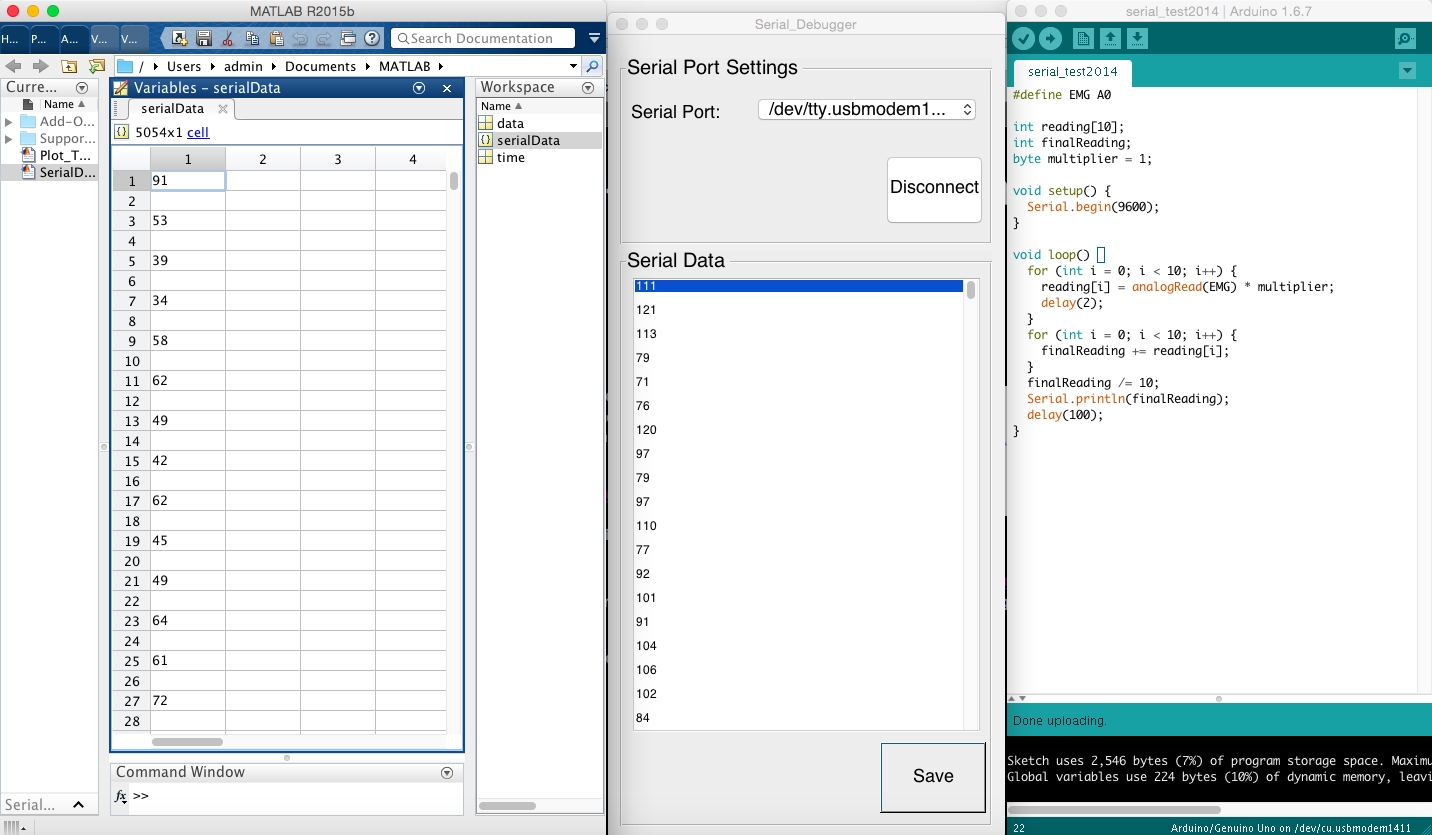Click search magnifier beside address bar
1432x835 pixels.
pos(592,66)
